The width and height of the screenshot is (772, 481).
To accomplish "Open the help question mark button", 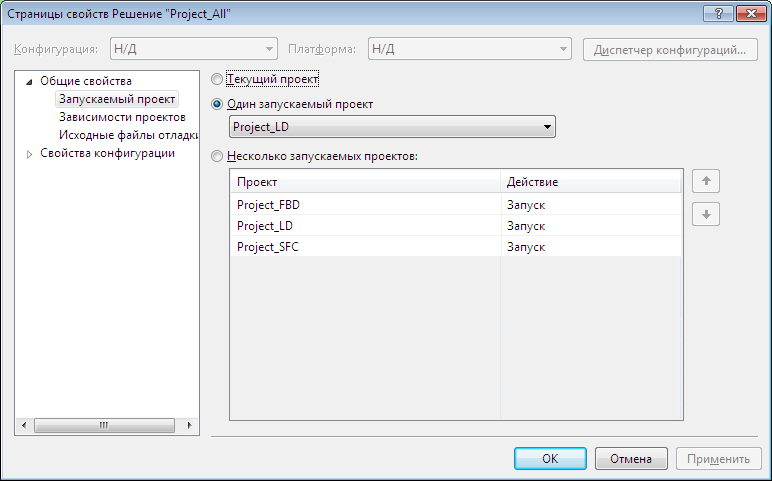I will point(718,13).
